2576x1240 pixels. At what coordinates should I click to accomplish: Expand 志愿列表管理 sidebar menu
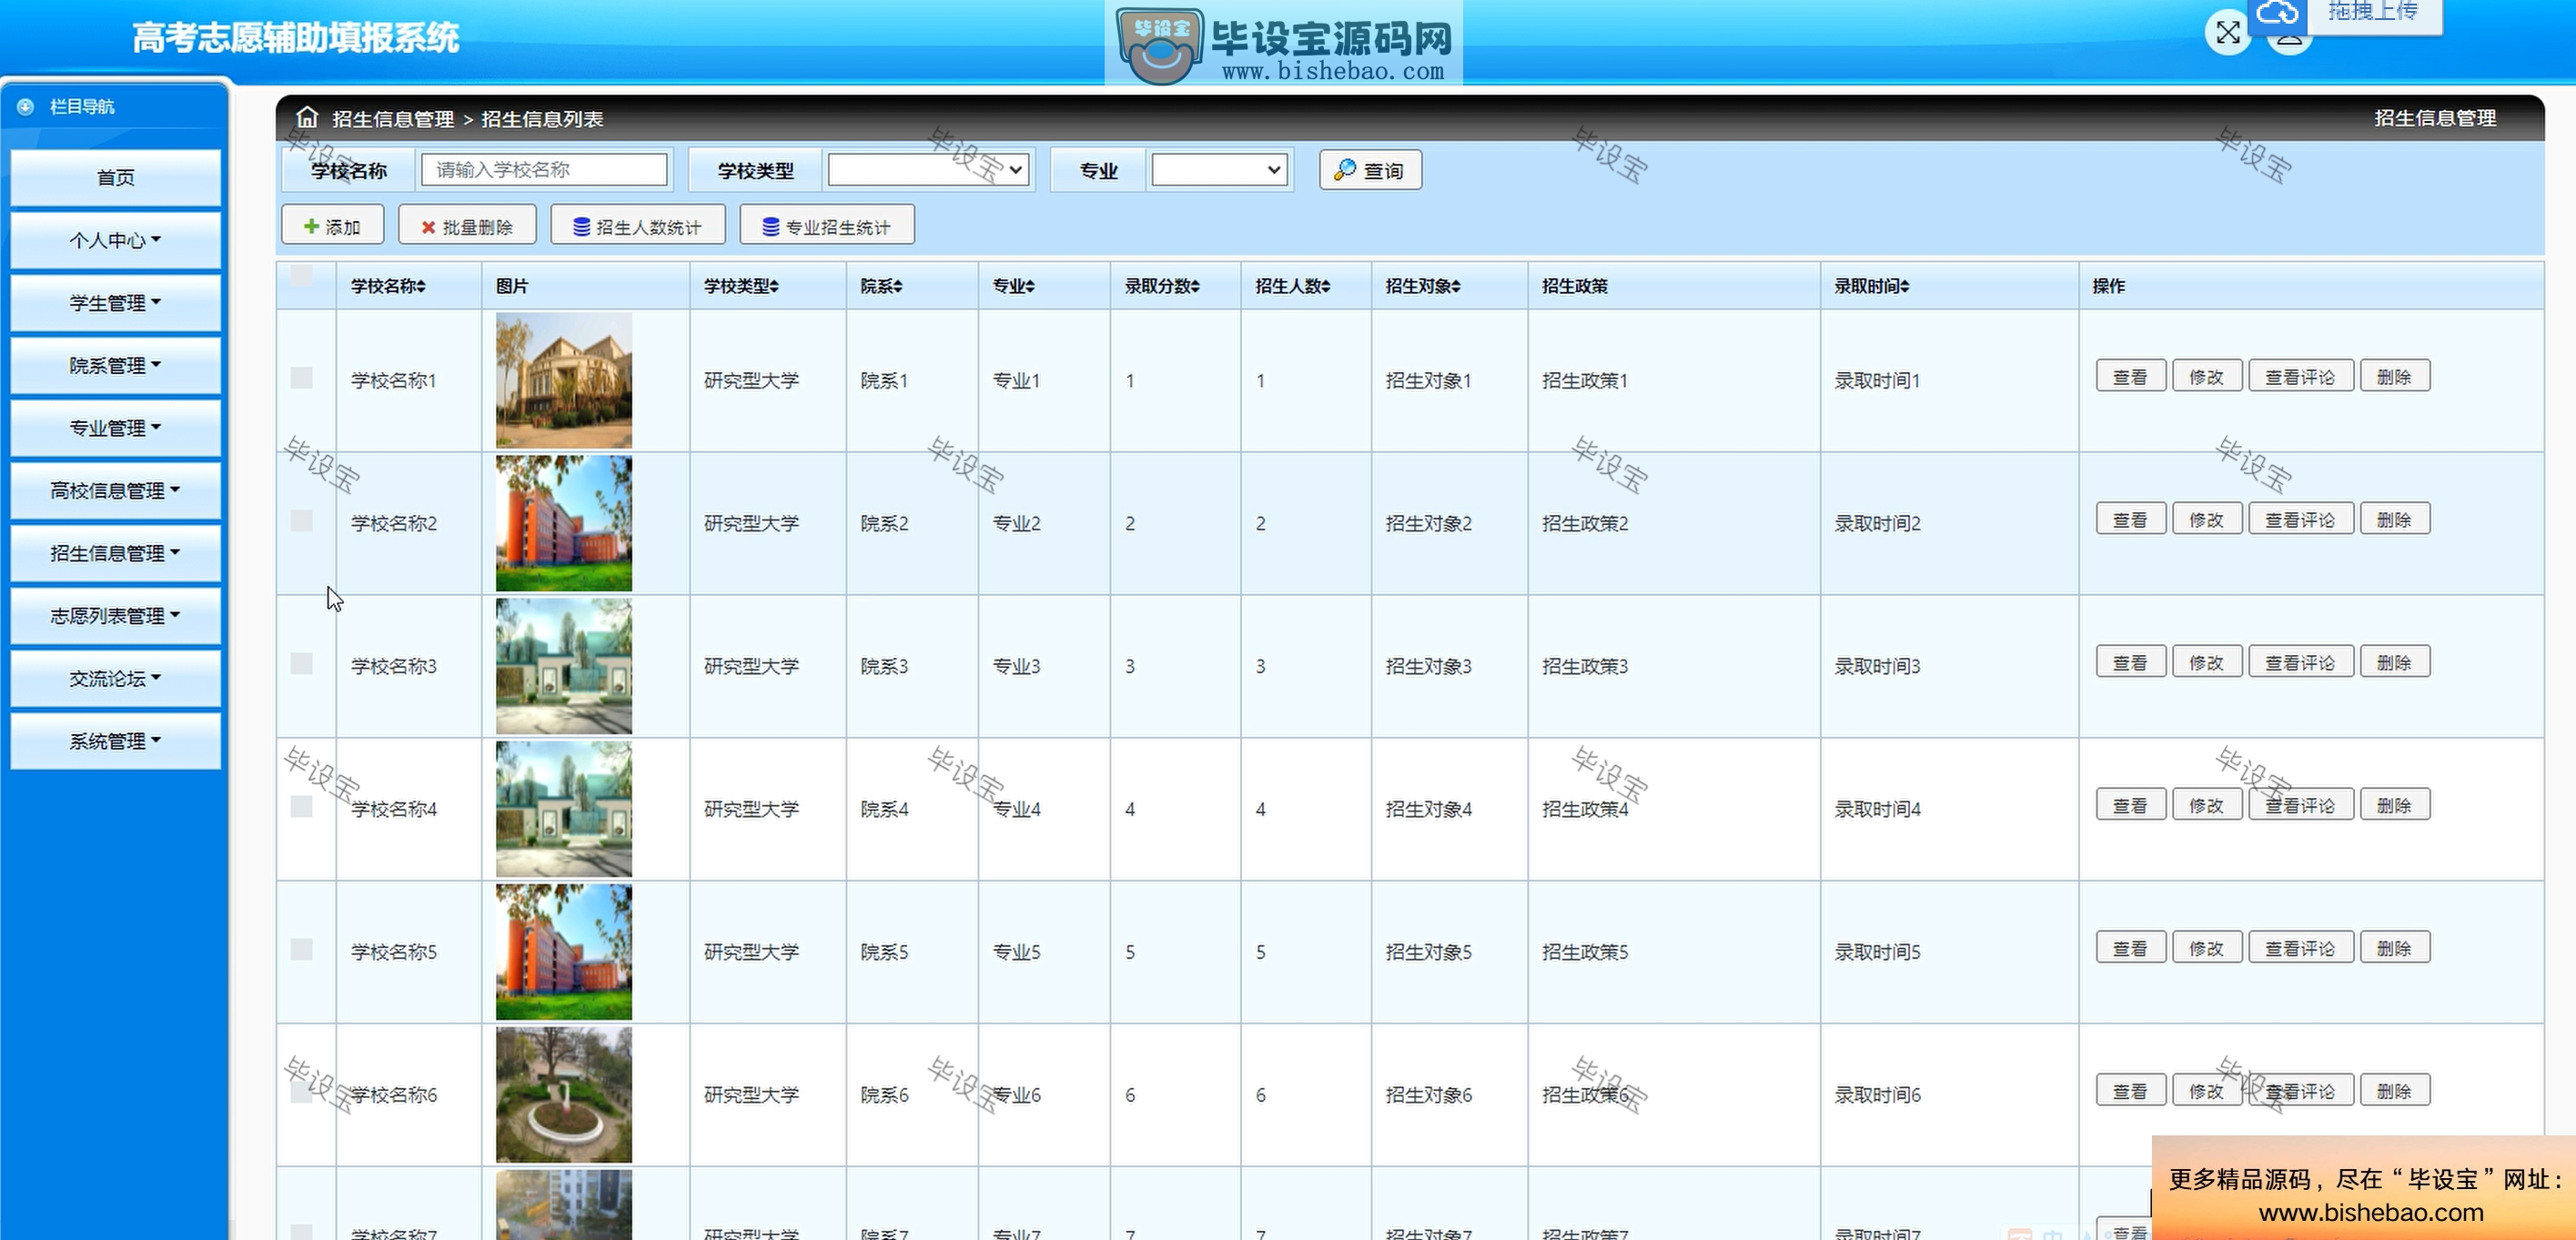pyautogui.click(x=115, y=616)
